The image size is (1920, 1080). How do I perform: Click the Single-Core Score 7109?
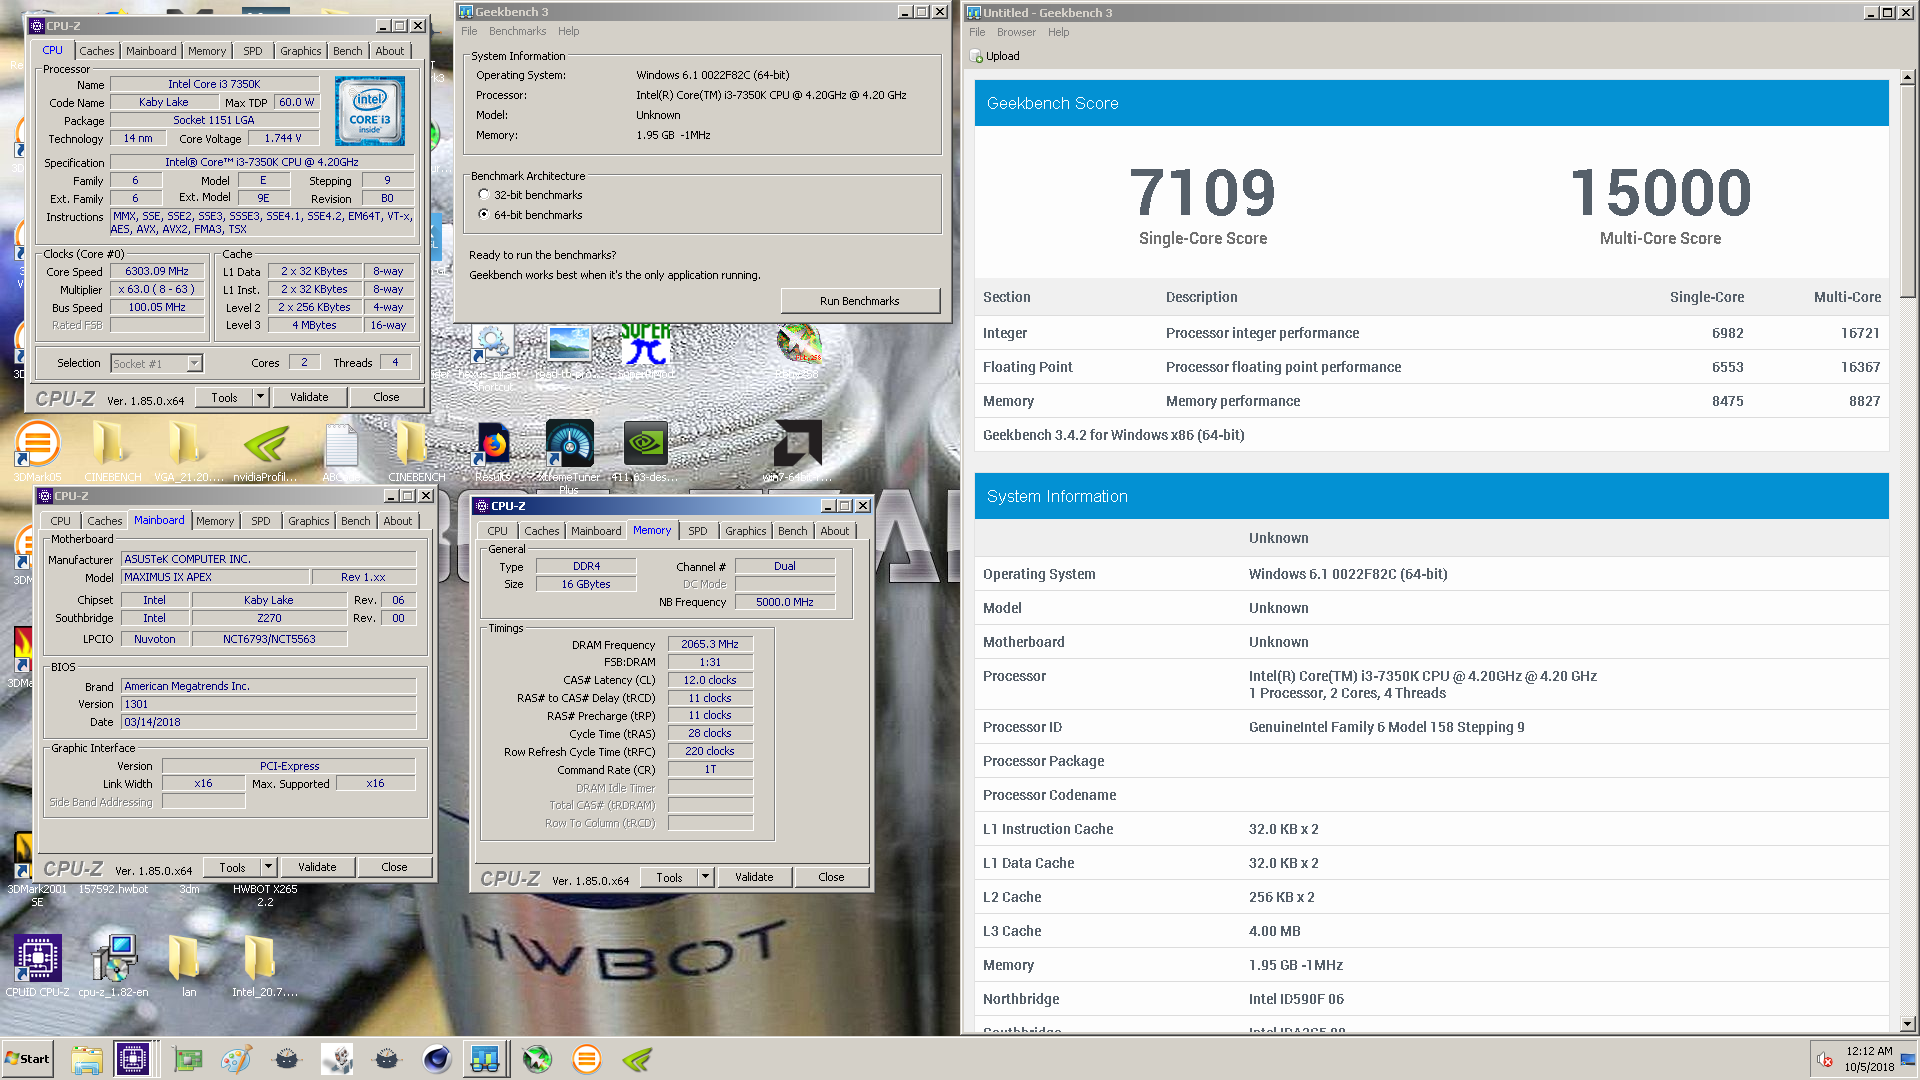pos(1202,193)
